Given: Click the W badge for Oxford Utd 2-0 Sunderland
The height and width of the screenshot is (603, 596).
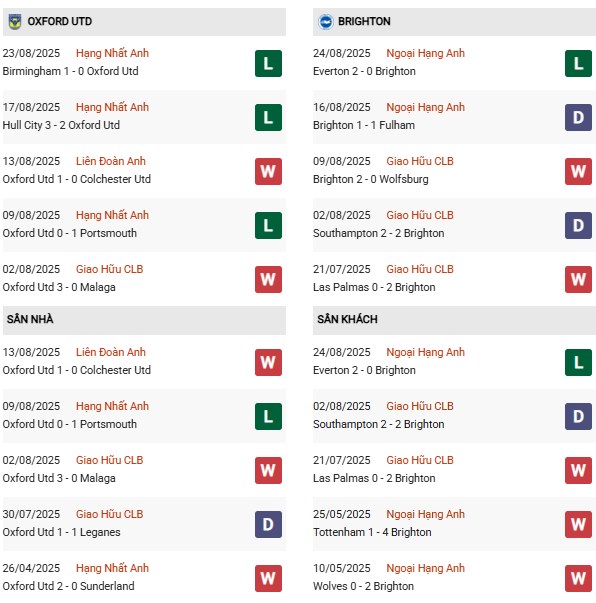Looking at the screenshot, I should click(268, 578).
